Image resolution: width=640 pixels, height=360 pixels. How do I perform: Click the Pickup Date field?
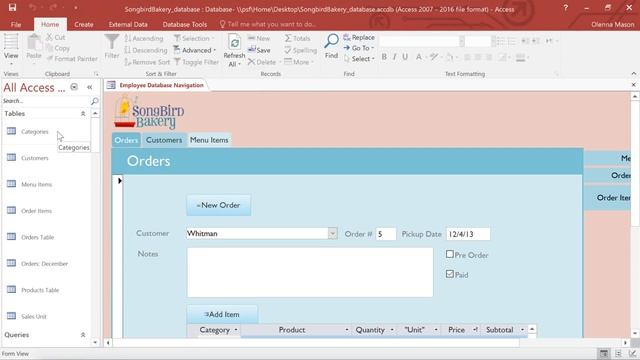point(468,234)
